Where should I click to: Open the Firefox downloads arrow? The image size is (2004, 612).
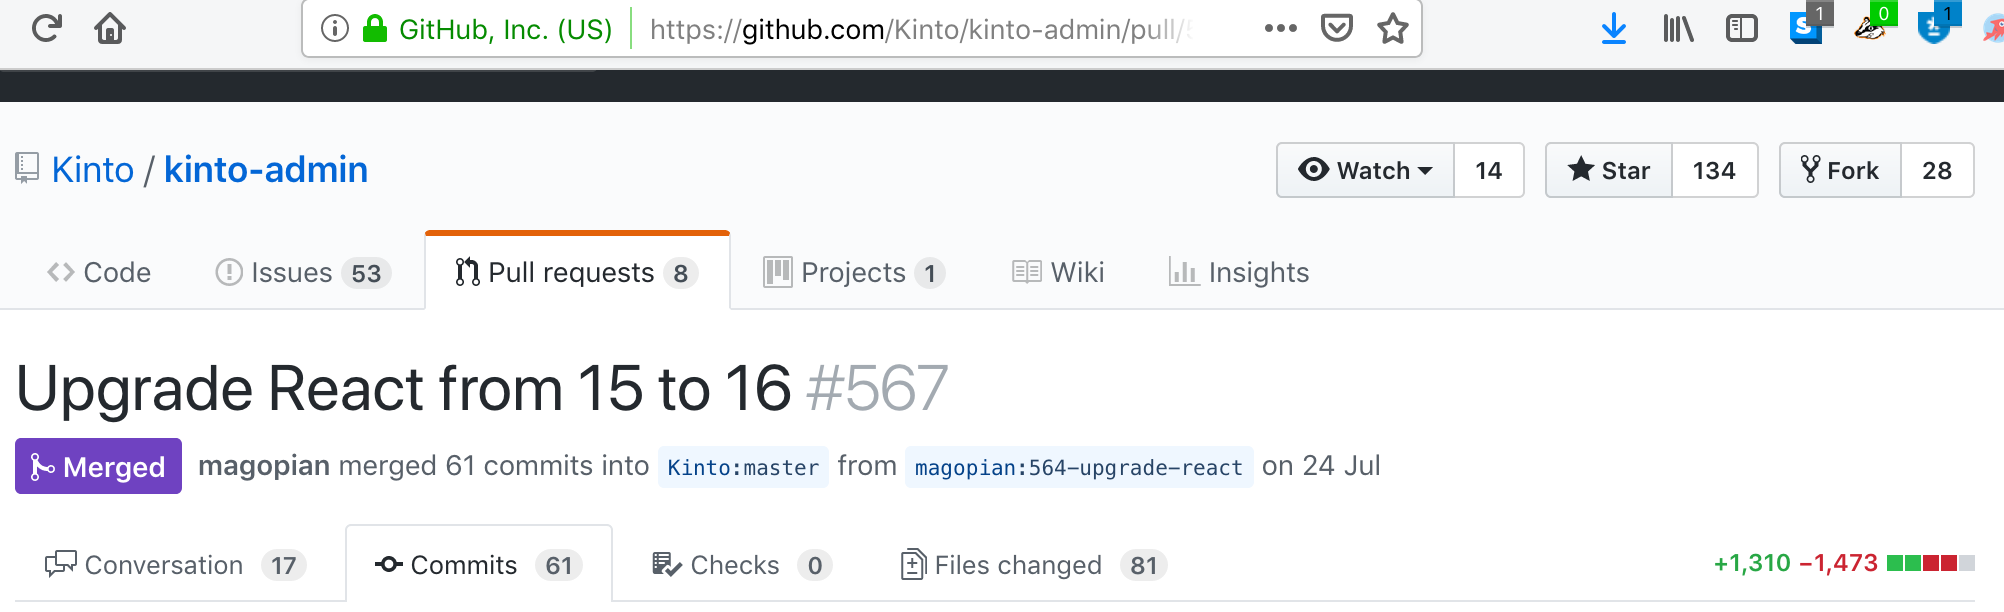(1614, 29)
